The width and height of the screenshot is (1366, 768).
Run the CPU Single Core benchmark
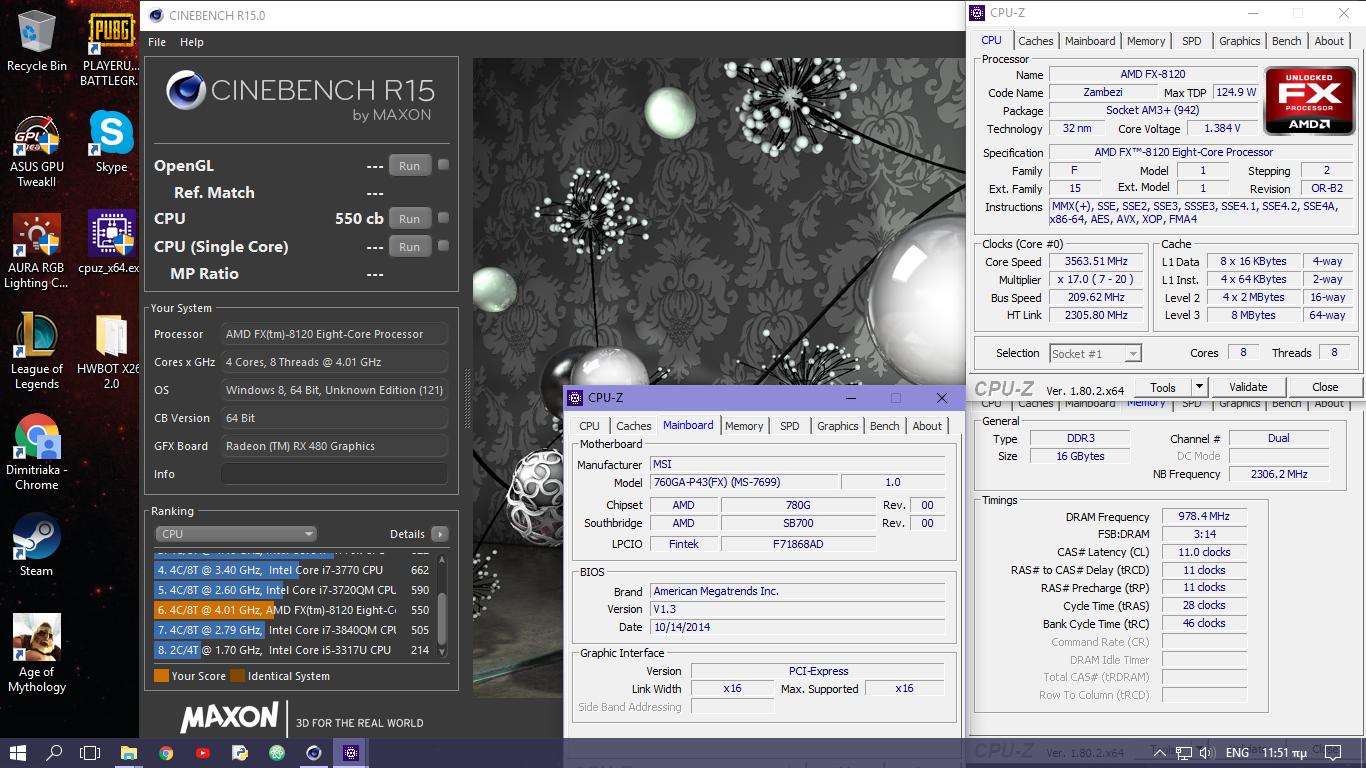(410, 246)
